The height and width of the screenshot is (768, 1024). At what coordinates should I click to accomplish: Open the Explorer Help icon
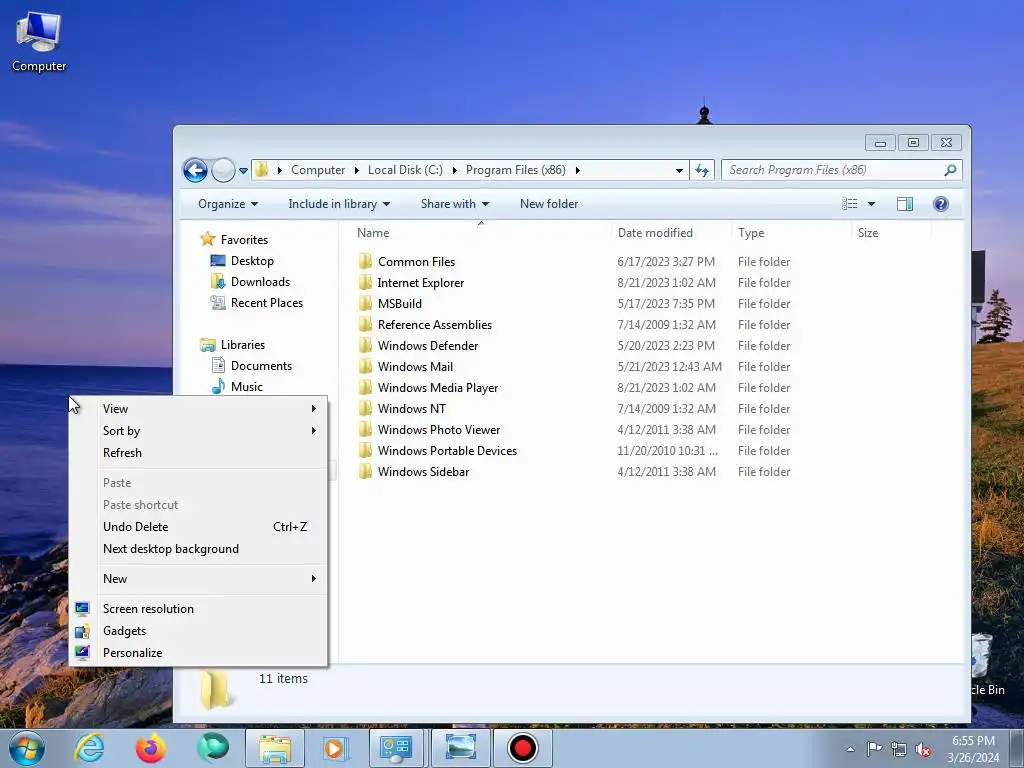[x=940, y=204]
